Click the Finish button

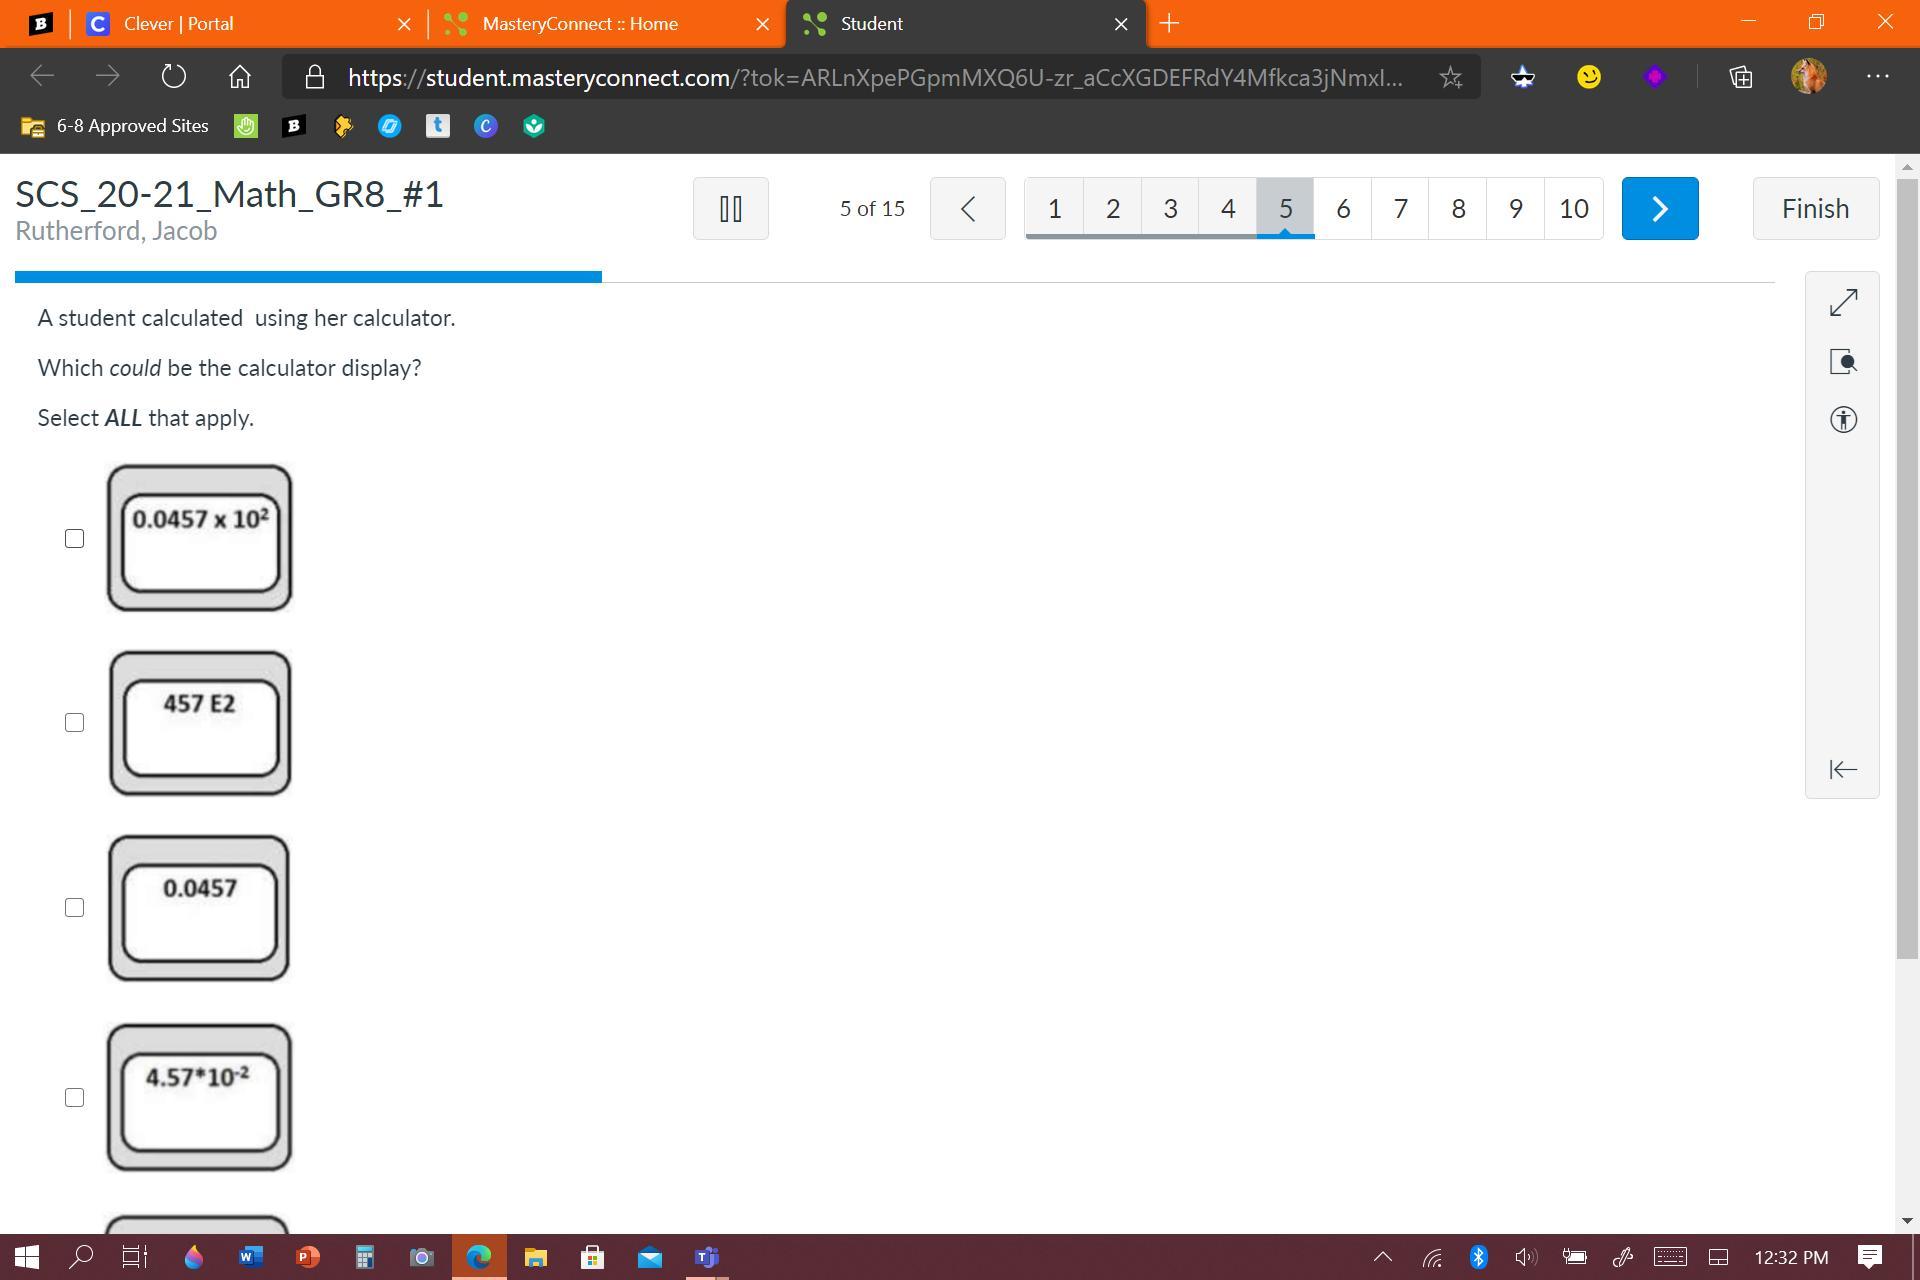tap(1815, 208)
